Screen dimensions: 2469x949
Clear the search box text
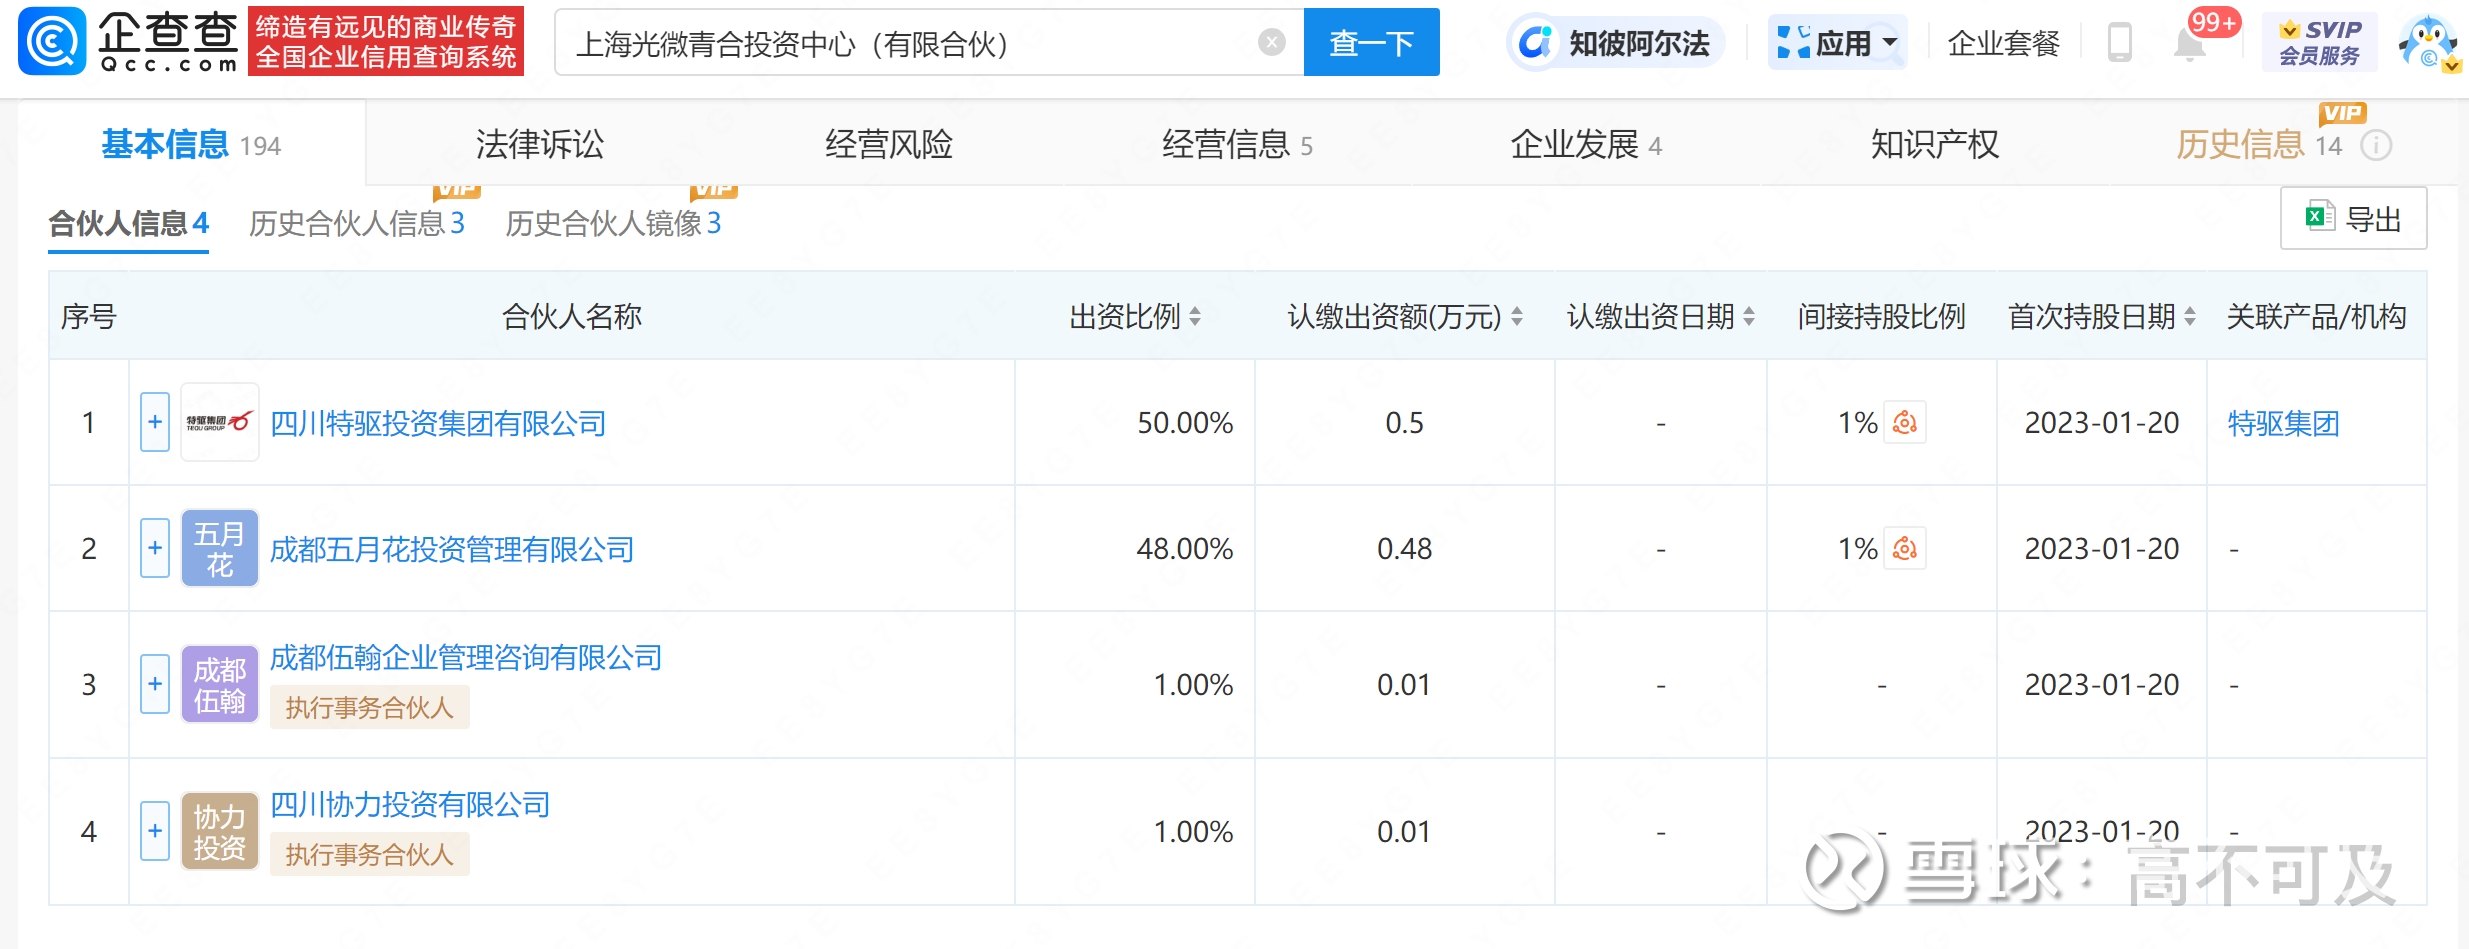coord(1271,42)
